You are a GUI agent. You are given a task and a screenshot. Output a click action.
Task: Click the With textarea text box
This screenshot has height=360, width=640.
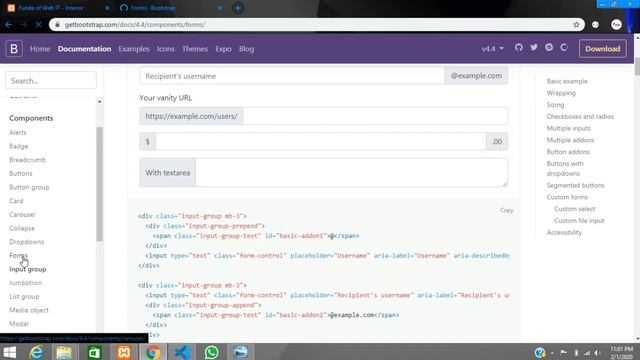[x=352, y=173]
